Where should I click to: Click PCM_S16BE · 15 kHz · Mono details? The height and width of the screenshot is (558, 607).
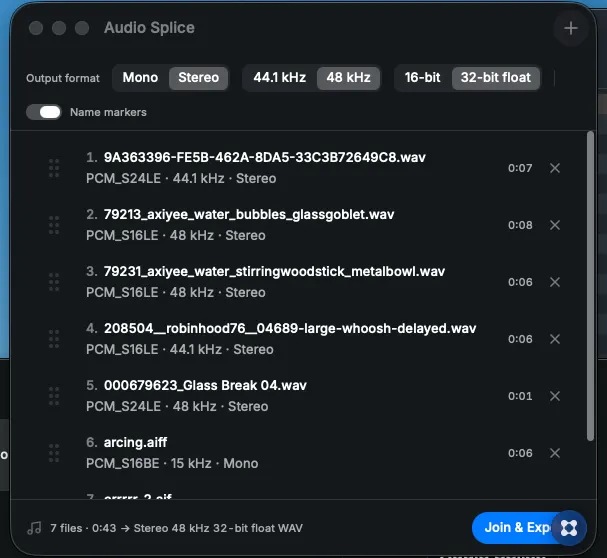(172, 464)
